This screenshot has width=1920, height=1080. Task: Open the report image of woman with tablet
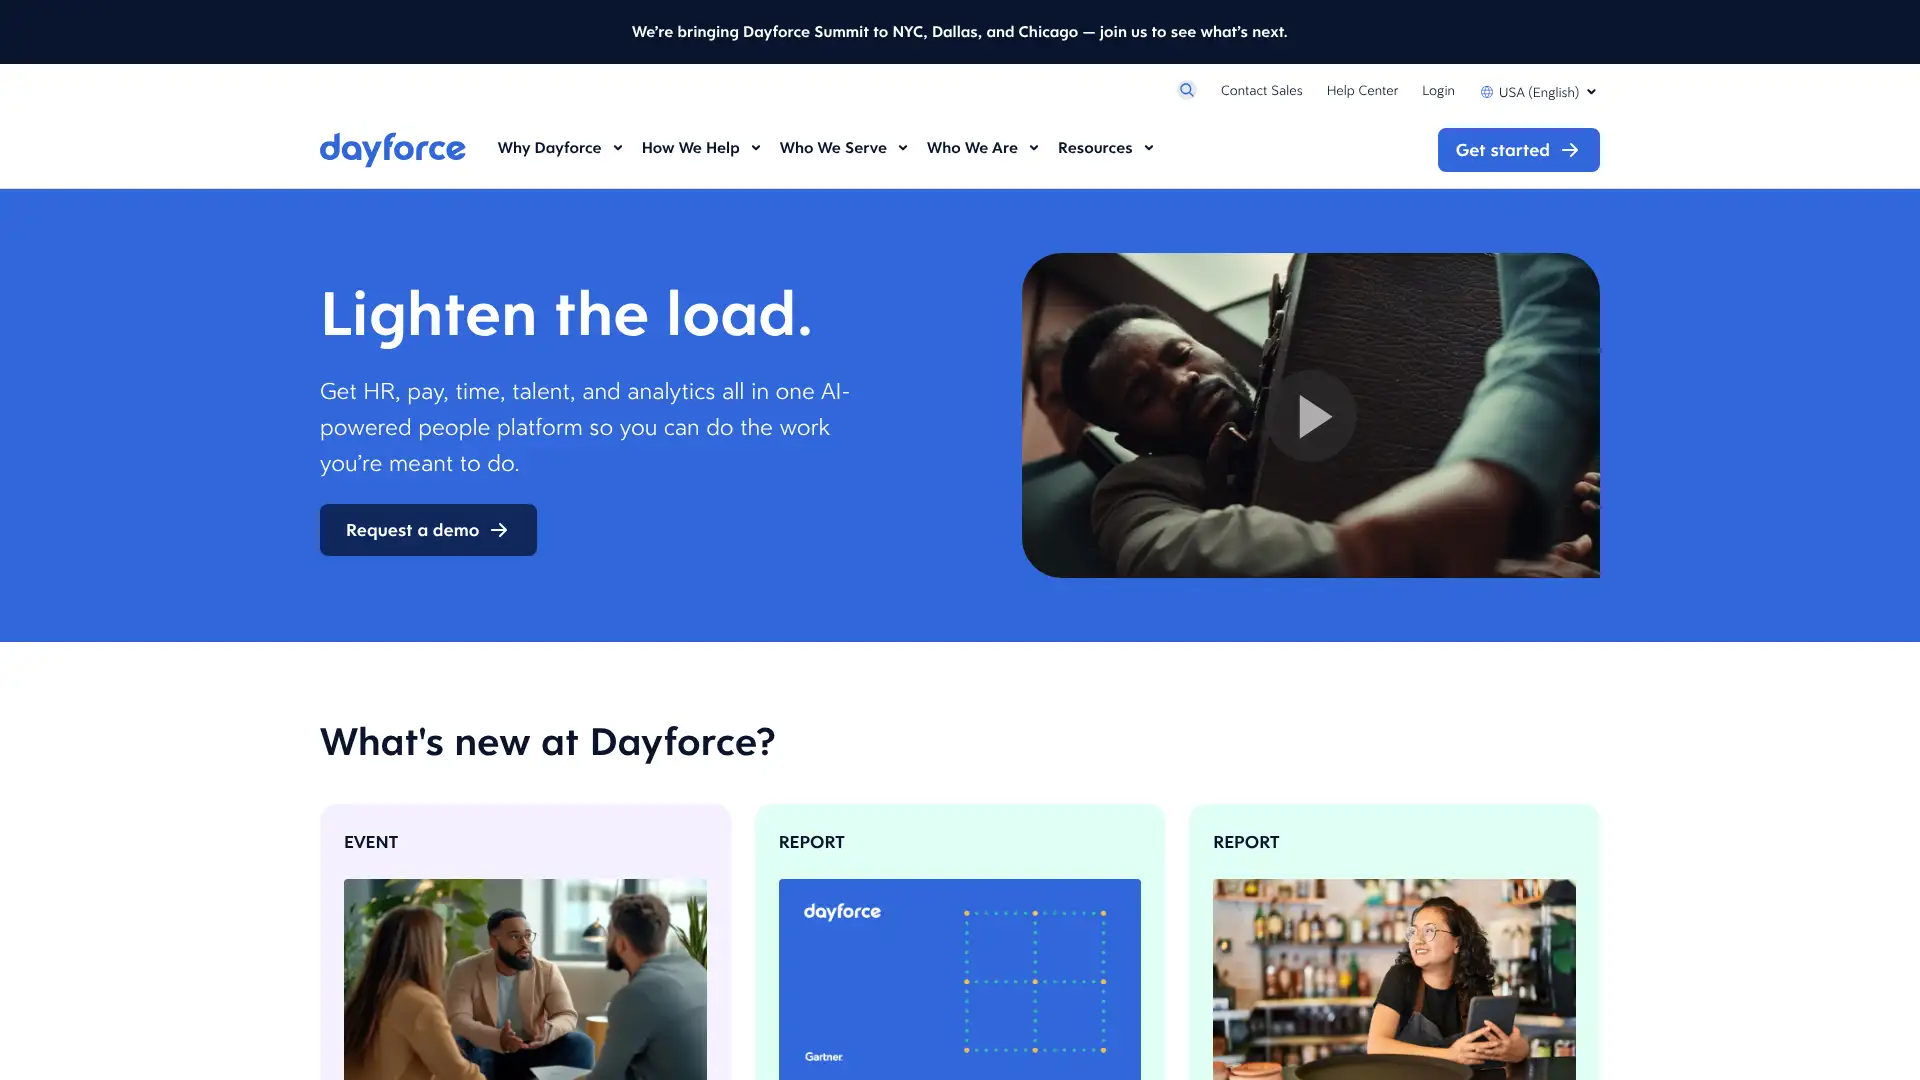coord(1394,979)
